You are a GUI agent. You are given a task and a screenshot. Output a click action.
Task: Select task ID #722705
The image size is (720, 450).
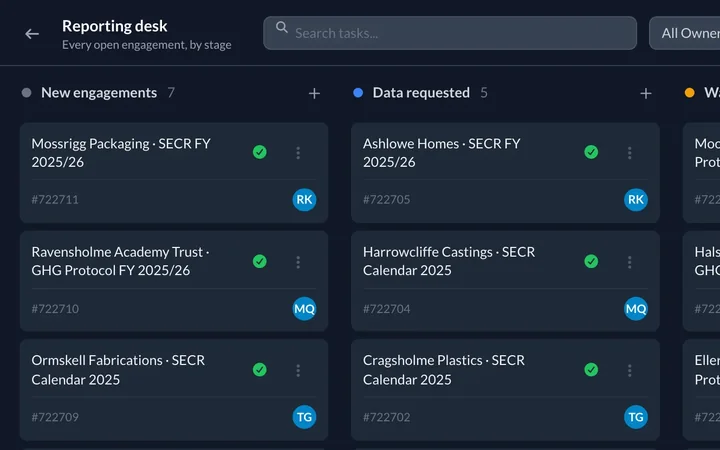(x=387, y=200)
